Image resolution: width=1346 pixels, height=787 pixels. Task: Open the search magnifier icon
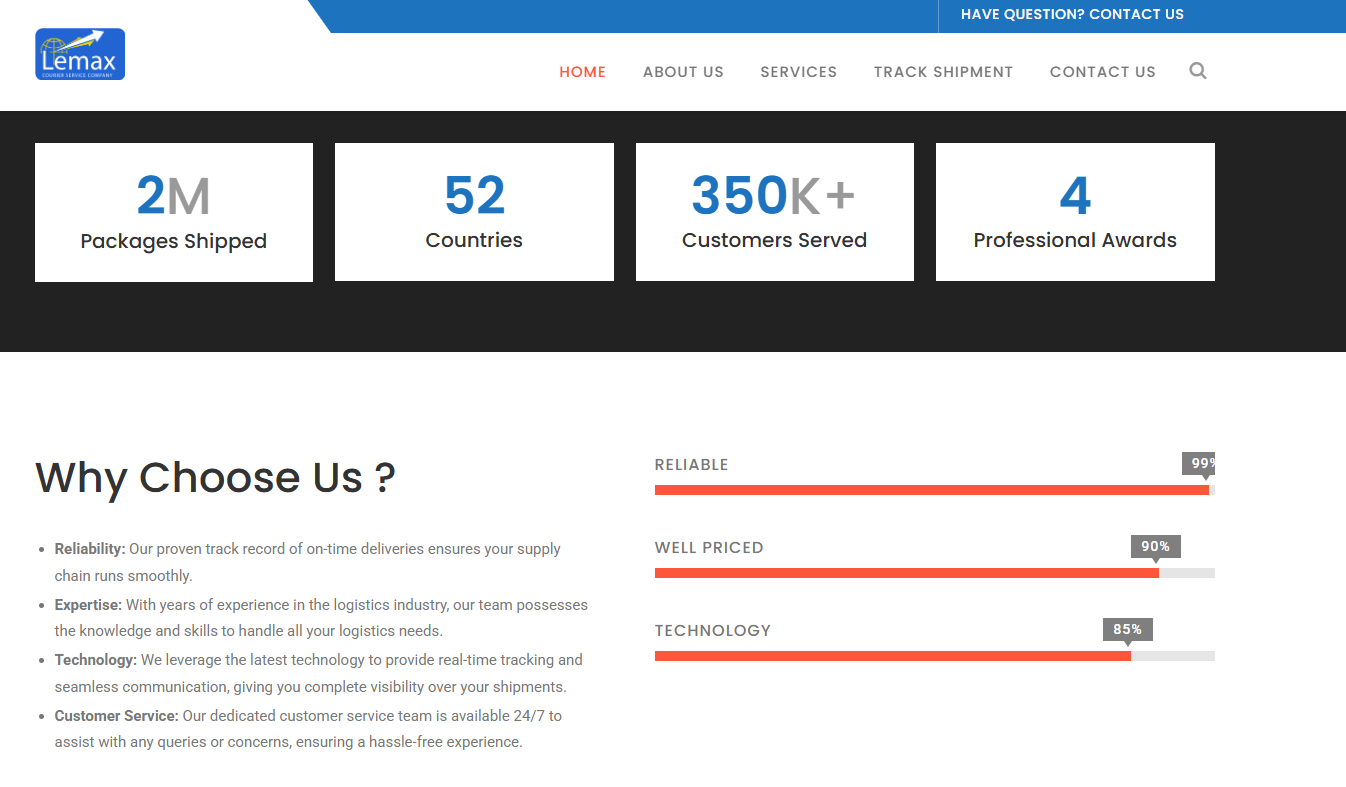tap(1198, 71)
